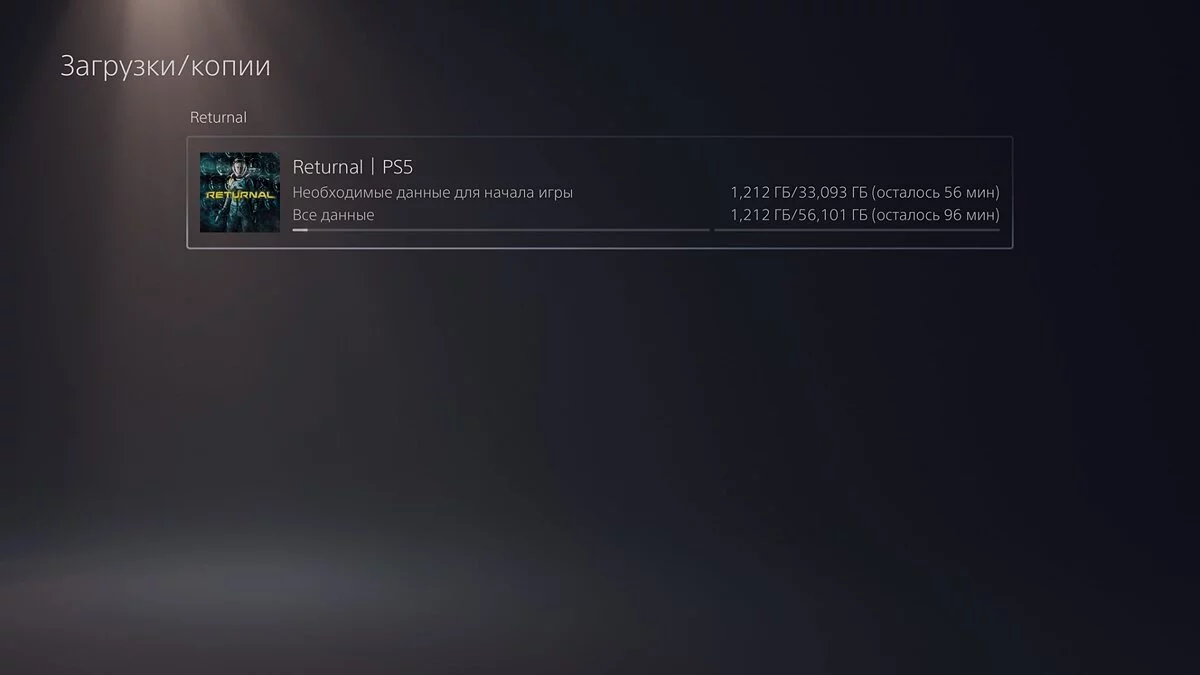Click the 1,212 ГБ/33,093 ГБ size readout
Image resolution: width=1200 pixels, height=675 pixels.
[799, 192]
